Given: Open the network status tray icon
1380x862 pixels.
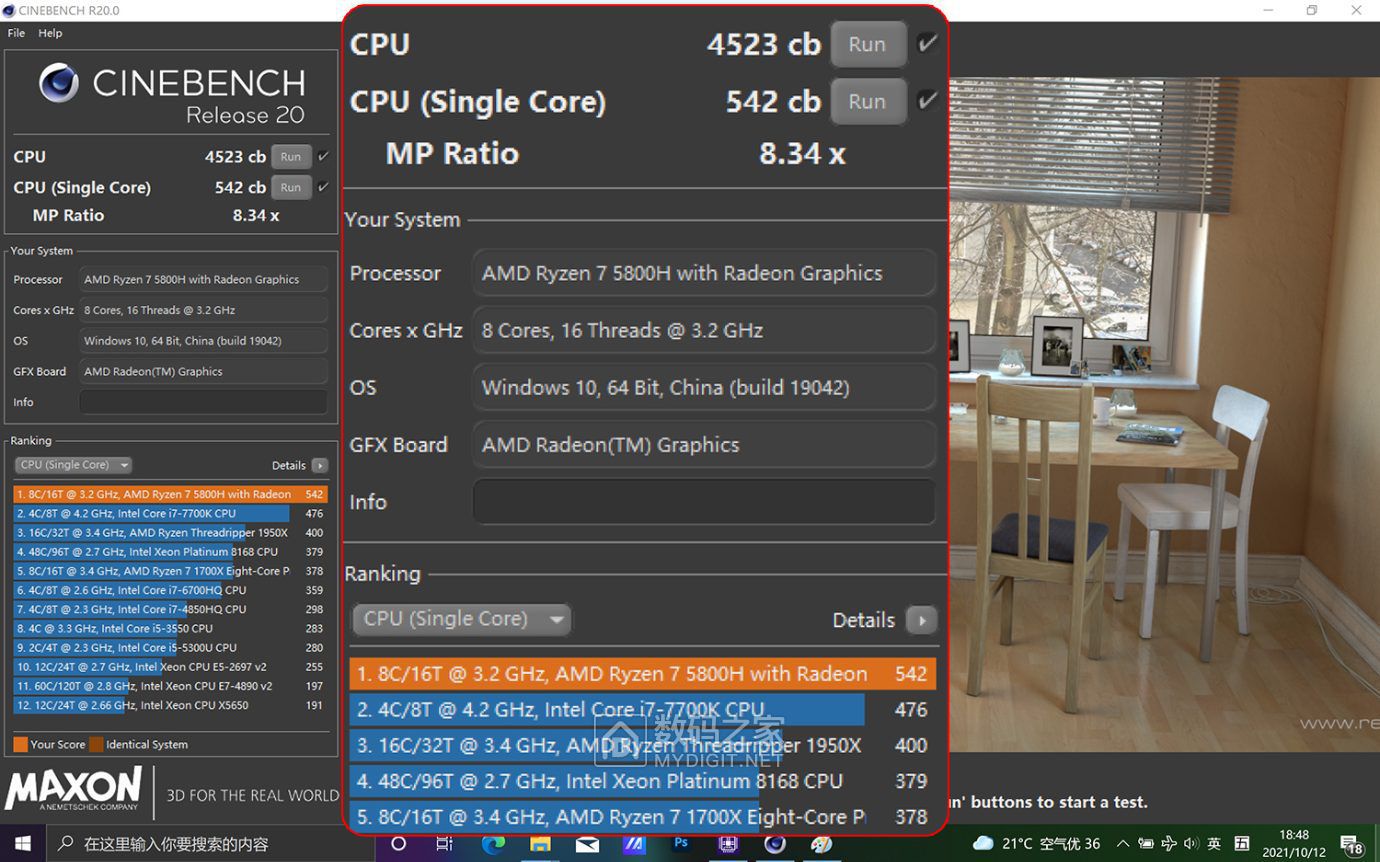Looking at the screenshot, I should point(1169,843).
